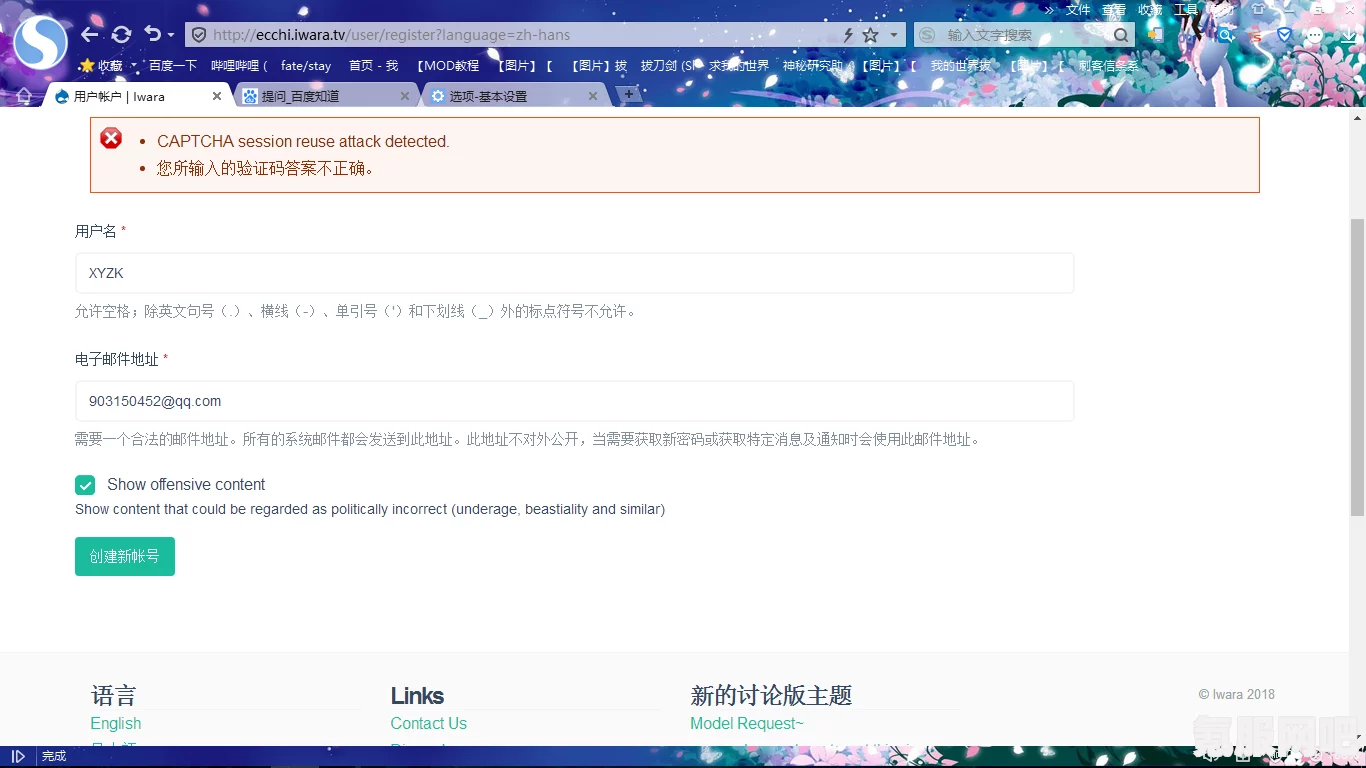
Task: Click the 电子邮件地址 input field
Action: pyautogui.click(x=574, y=401)
